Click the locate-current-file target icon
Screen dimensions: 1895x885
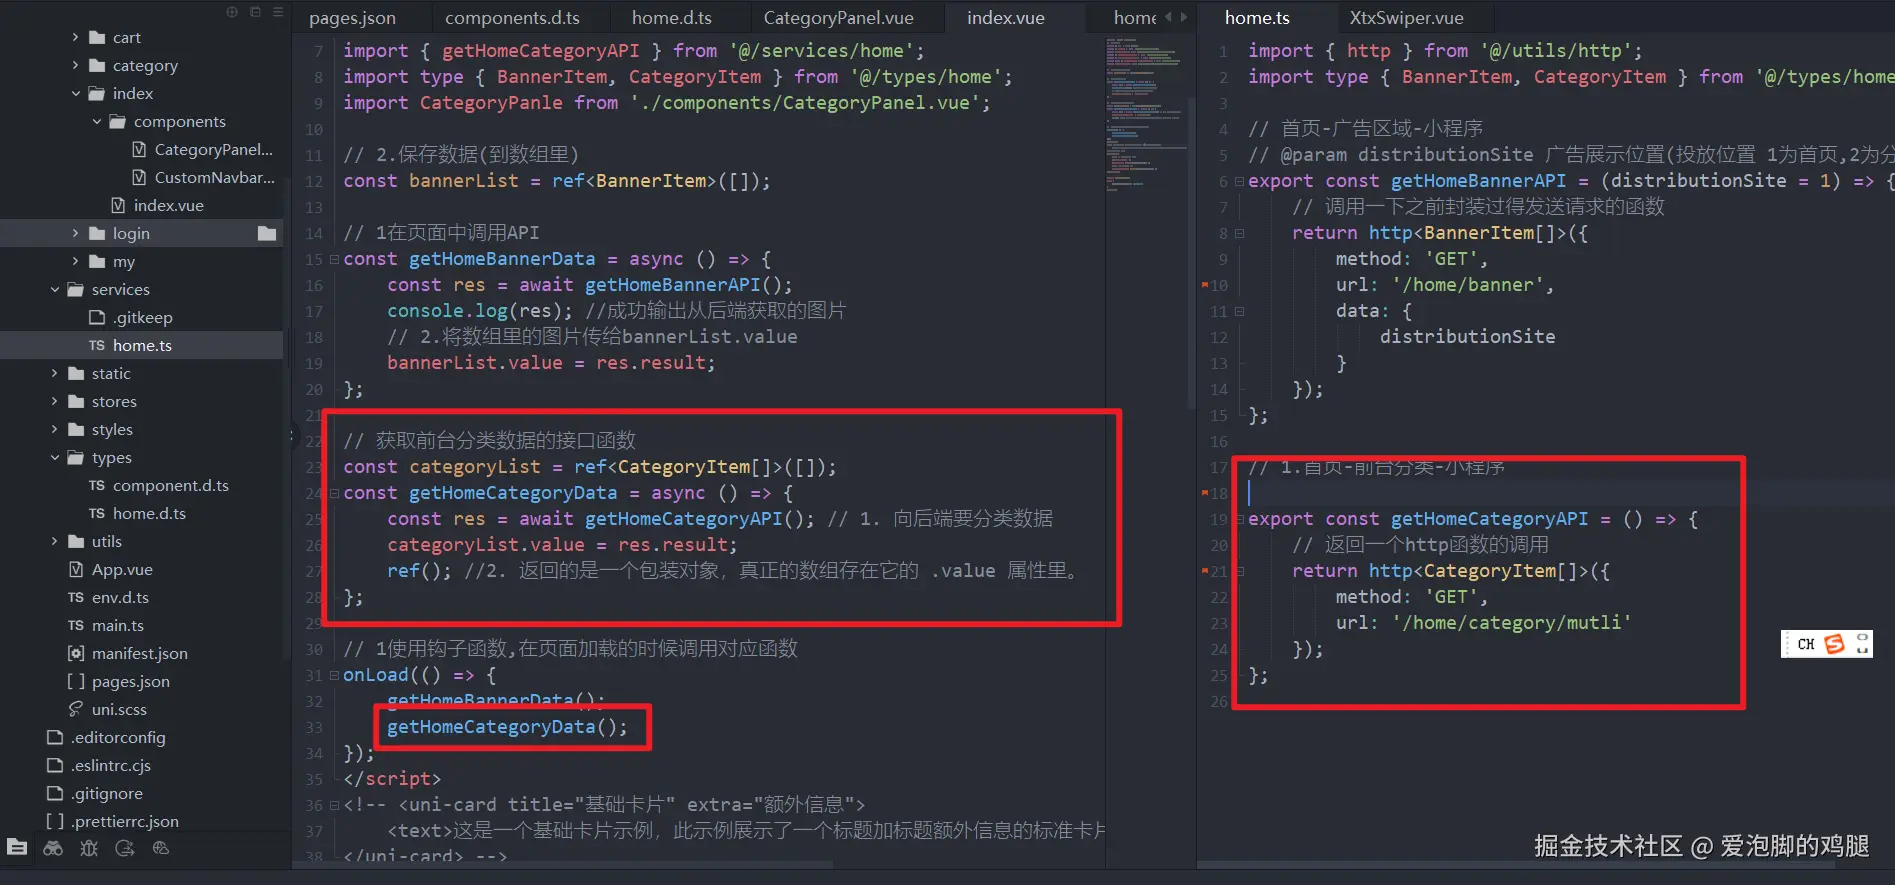tap(232, 12)
